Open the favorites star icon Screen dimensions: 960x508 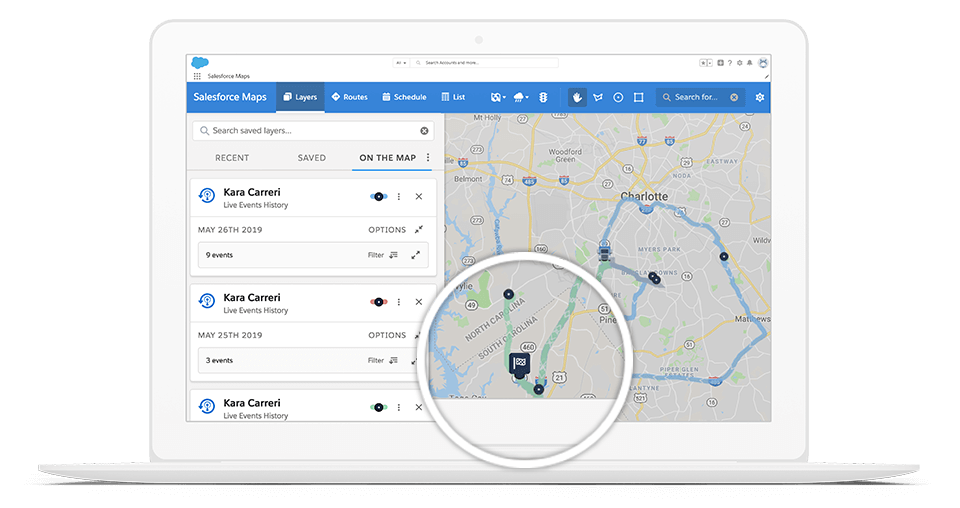(x=703, y=62)
